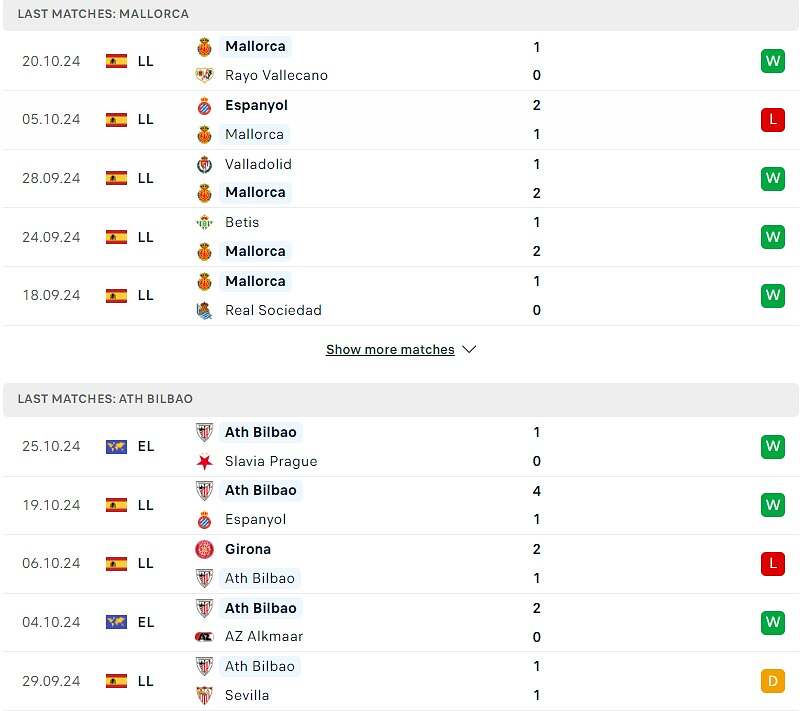The height and width of the screenshot is (711, 802).
Task: Open the Ath Bilbao vs Espanyol match row
Action: click(x=400, y=505)
